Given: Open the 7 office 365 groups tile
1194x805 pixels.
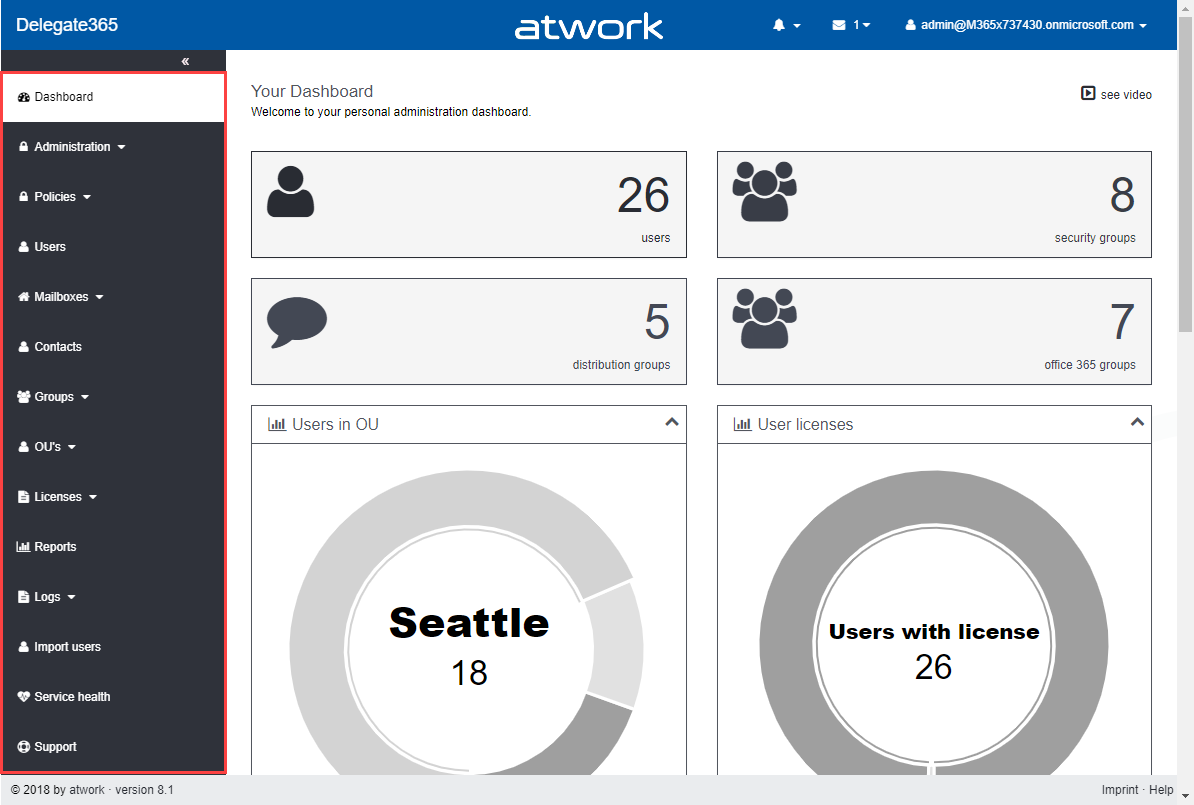Looking at the screenshot, I should pyautogui.click(x=934, y=331).
